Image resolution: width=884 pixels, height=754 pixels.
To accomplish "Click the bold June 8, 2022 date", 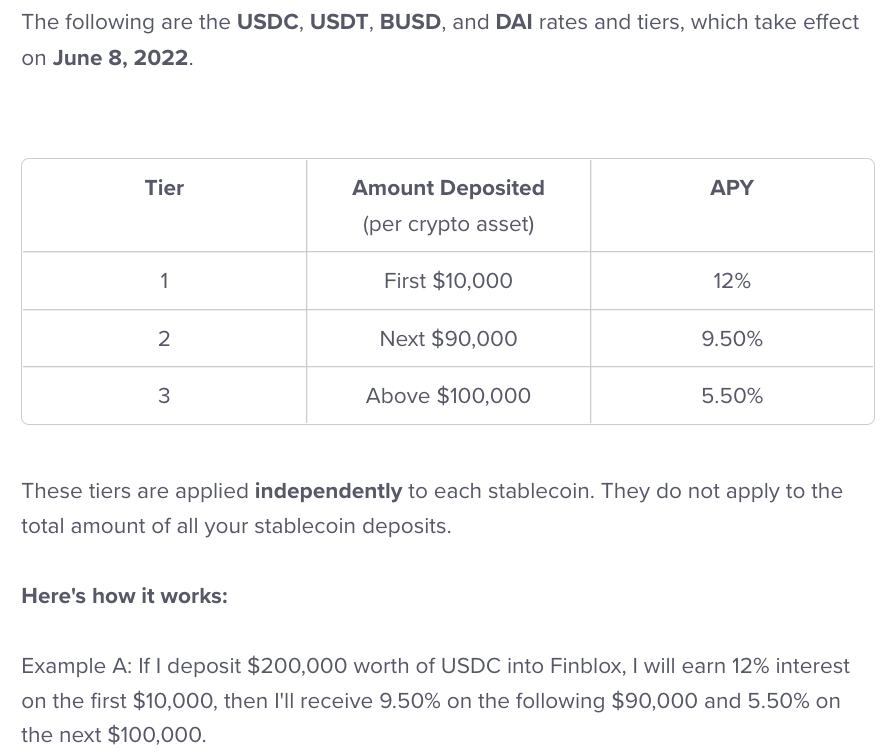I will pyautogui.click(x=120, y=58).
